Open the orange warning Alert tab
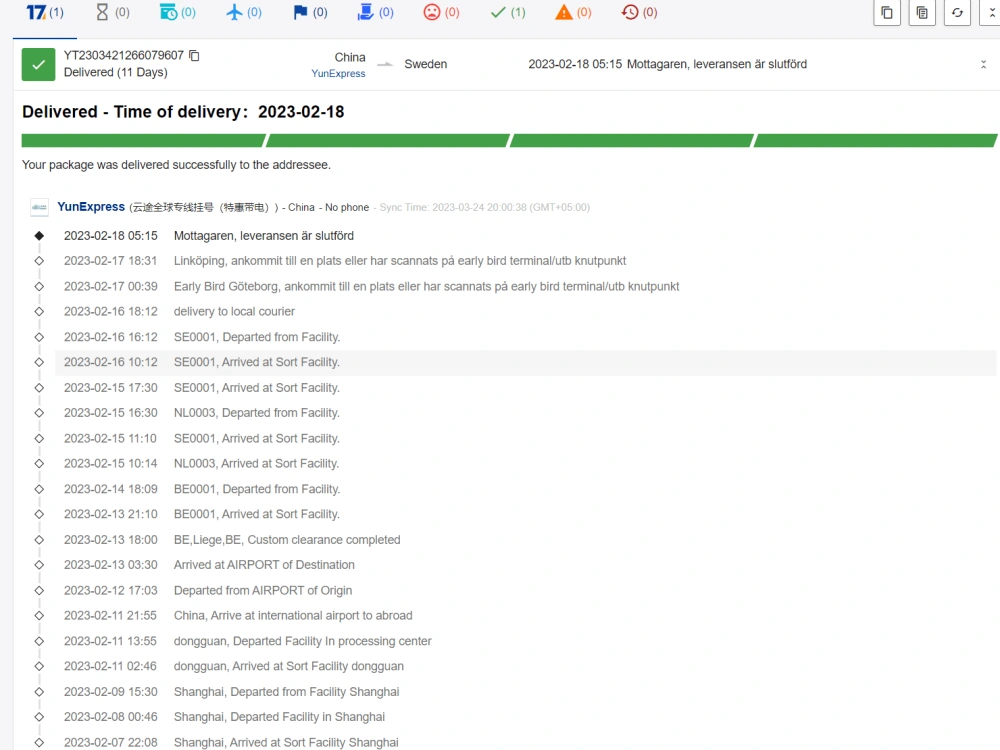The height and width of the screenshot is (750, 1000). 573,13
